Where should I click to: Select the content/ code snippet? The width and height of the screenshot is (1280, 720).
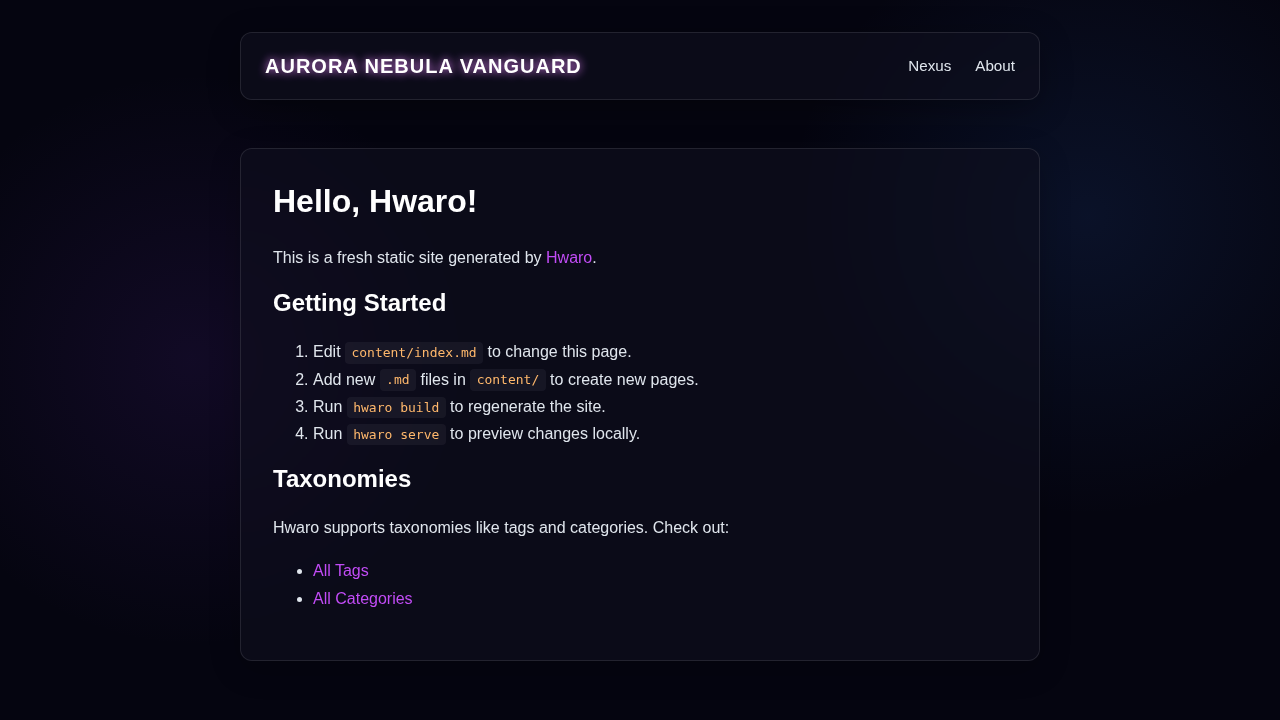(x=508, y=380)
